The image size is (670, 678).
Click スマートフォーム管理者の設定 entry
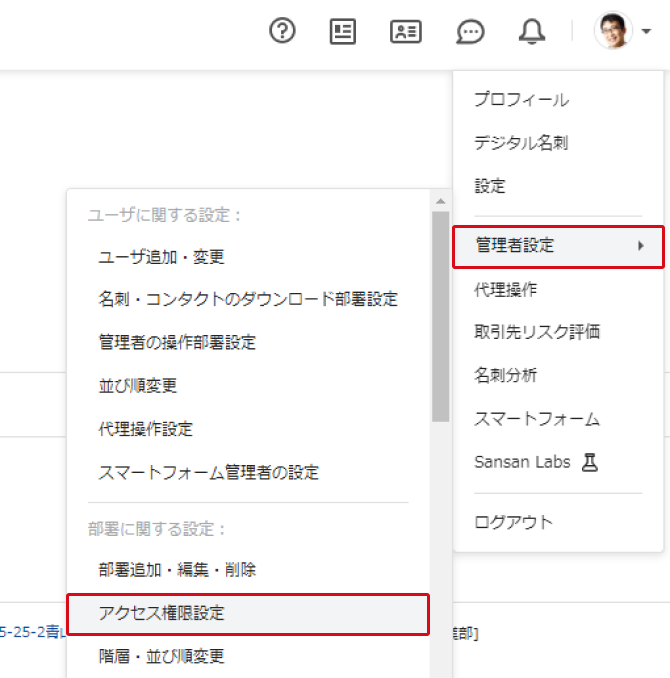point(209,472)
